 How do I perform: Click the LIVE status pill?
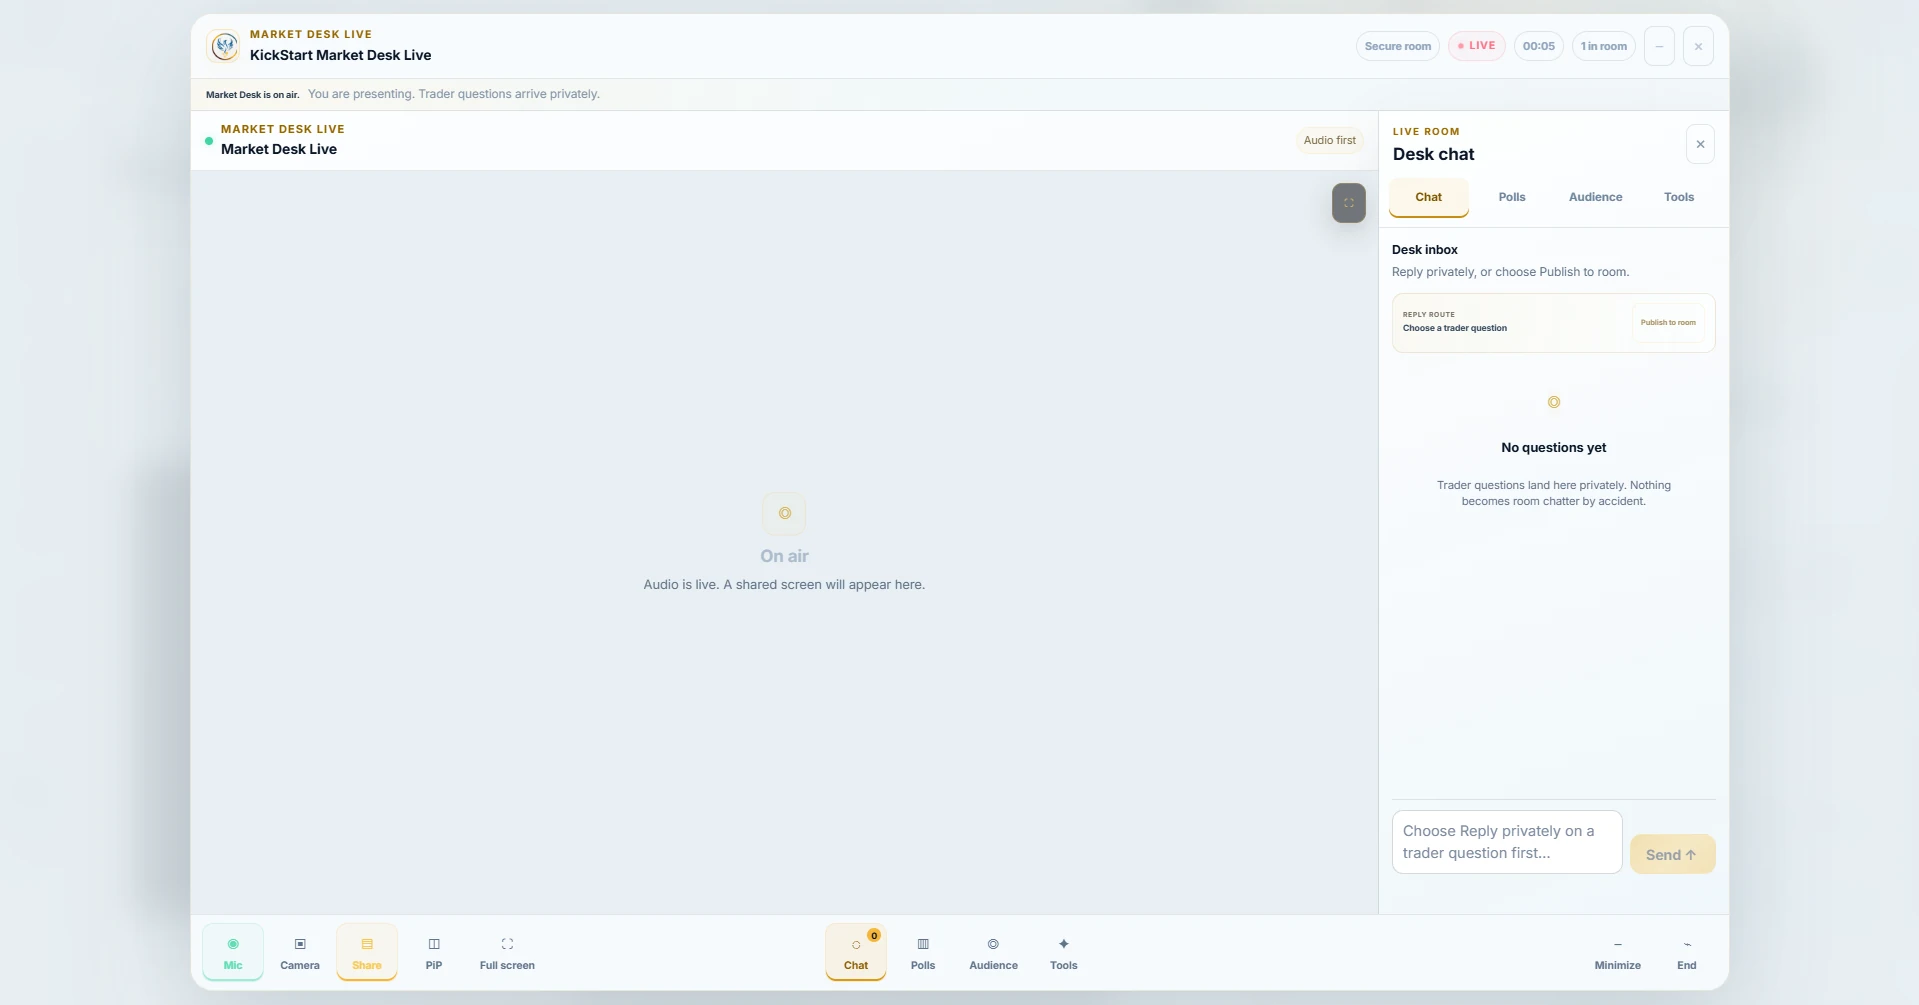coord(1477,46)
